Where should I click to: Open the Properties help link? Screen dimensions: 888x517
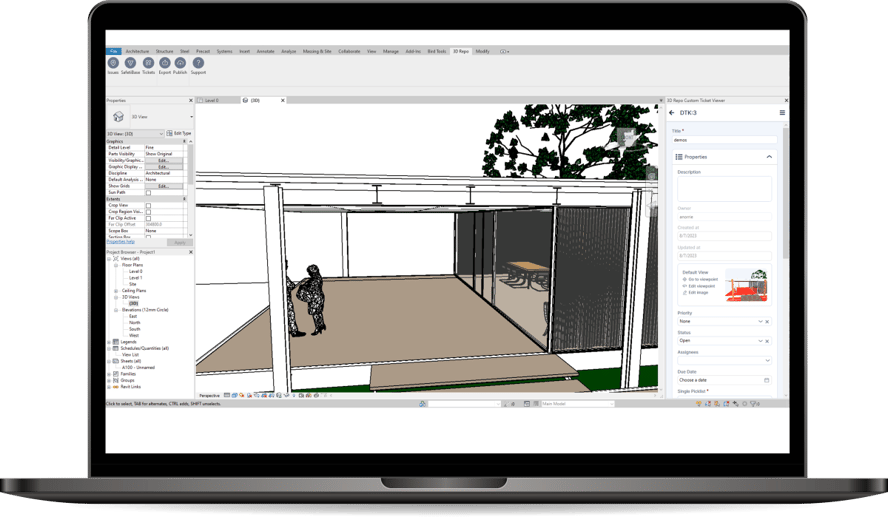[121, 242]
